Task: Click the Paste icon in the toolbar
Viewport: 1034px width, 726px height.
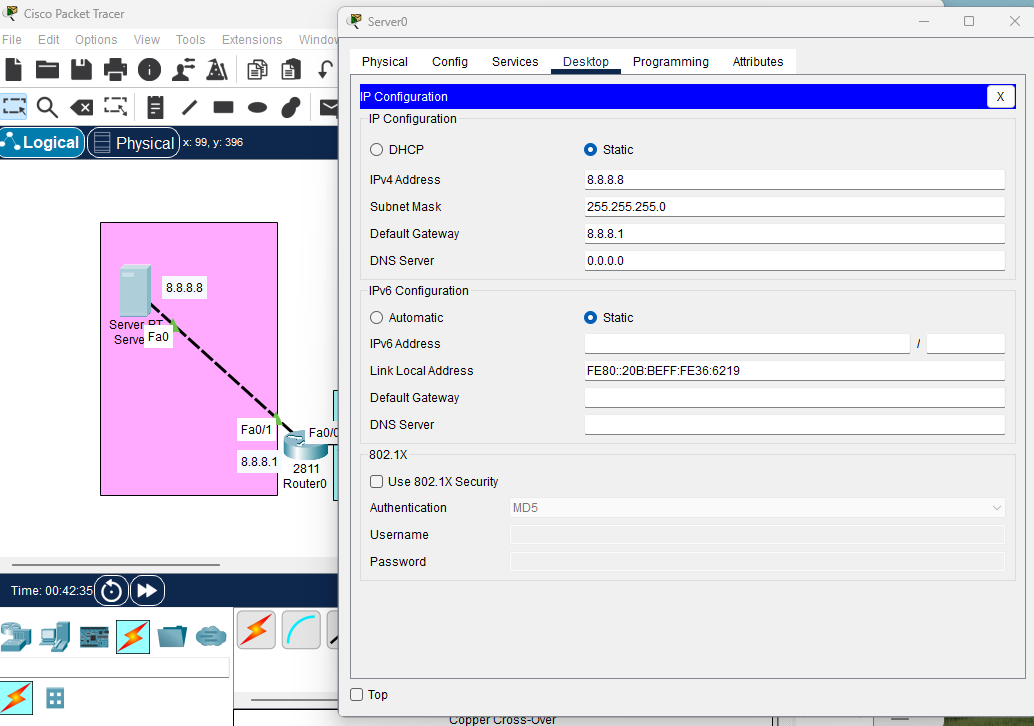Action: (291, 69)
